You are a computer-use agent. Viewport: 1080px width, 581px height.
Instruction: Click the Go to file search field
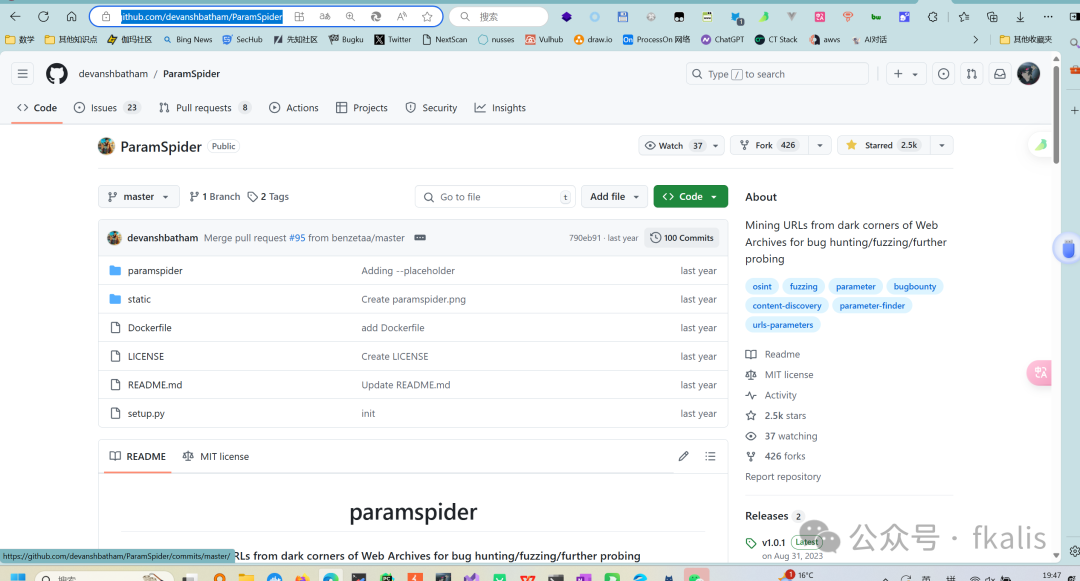(x=495, y=197)
